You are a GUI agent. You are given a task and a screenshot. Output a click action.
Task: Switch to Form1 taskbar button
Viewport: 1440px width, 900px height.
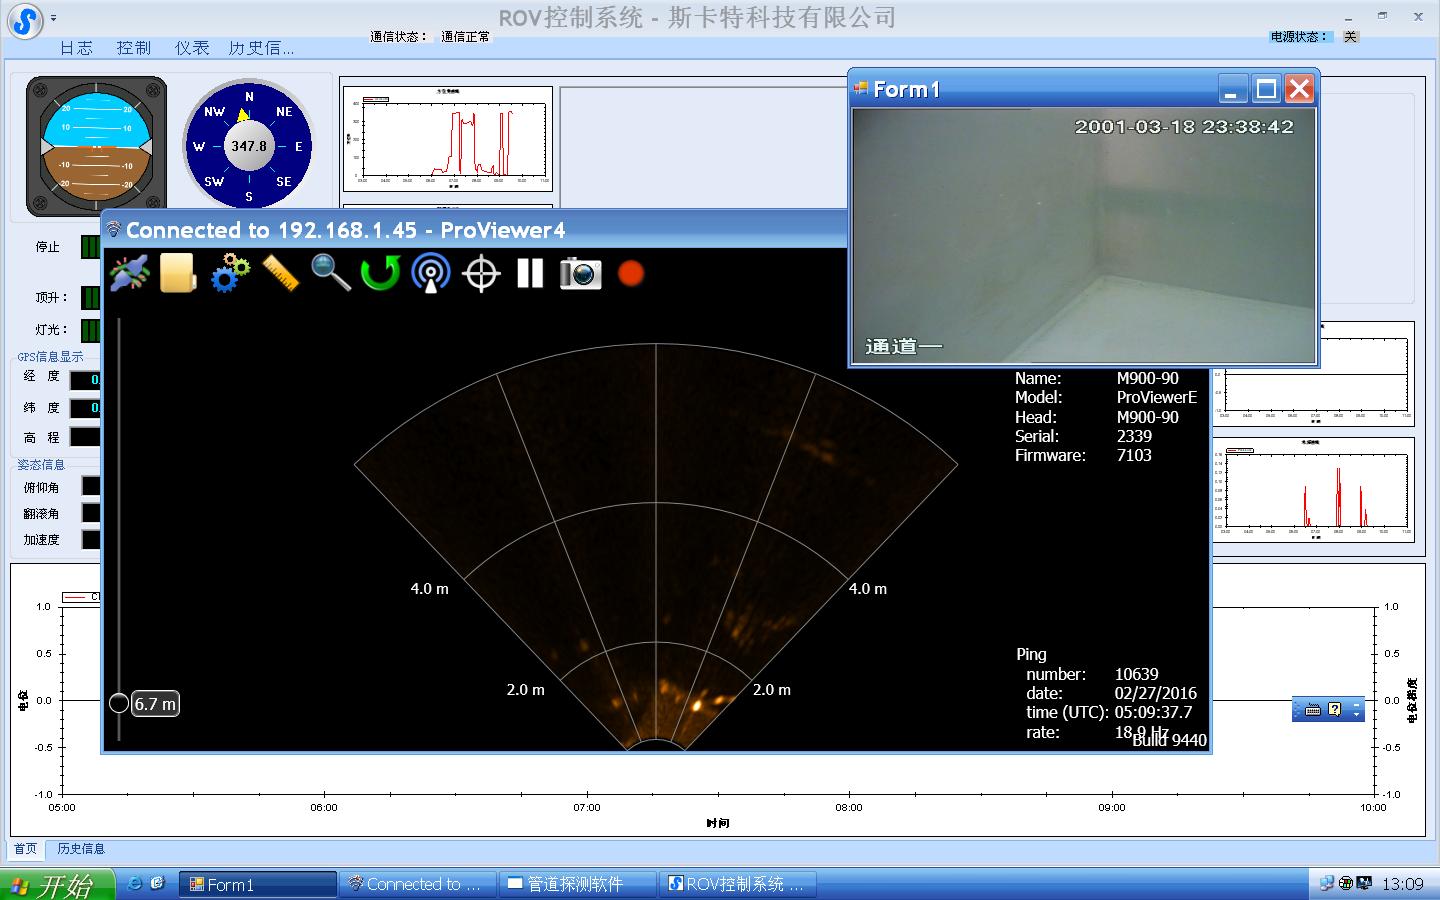point(258,885)
